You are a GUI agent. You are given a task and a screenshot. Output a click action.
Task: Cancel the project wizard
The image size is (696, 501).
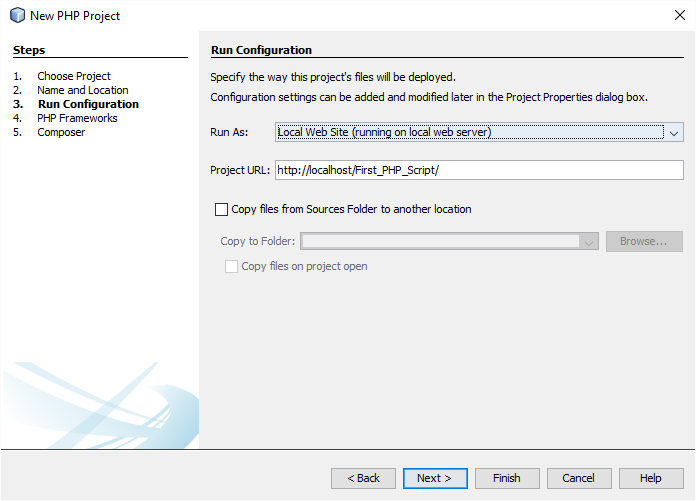(x=579, y=478)
